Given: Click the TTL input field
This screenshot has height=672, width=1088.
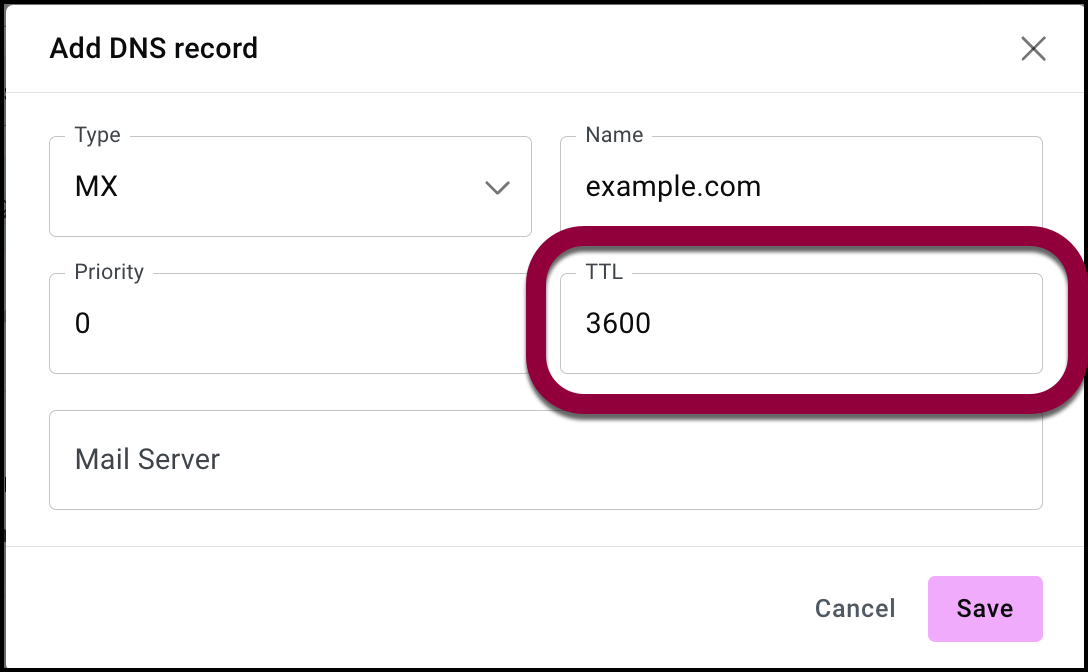Looking at the screenshot, I should pyautogui.click(x=800, y=324).
